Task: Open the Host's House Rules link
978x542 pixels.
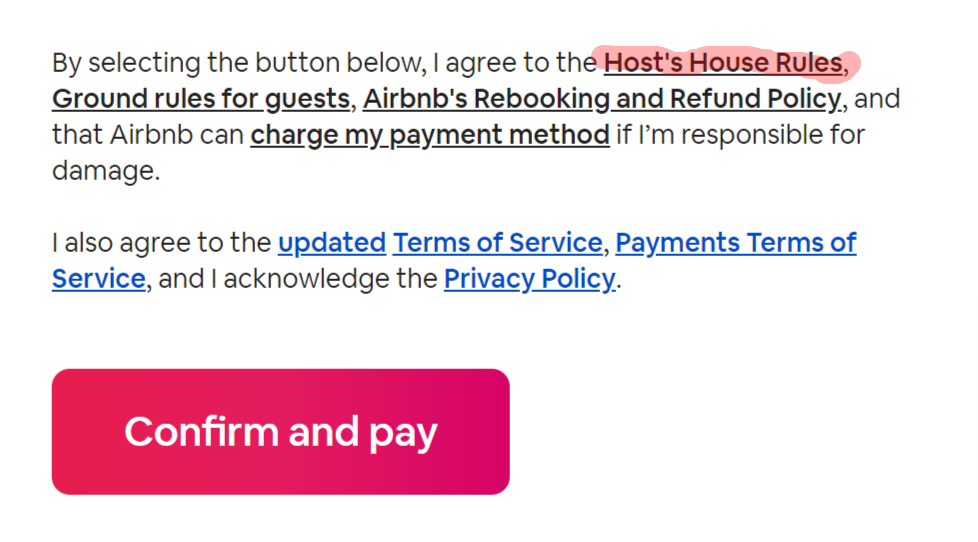Action: click(x=723, y=63)
